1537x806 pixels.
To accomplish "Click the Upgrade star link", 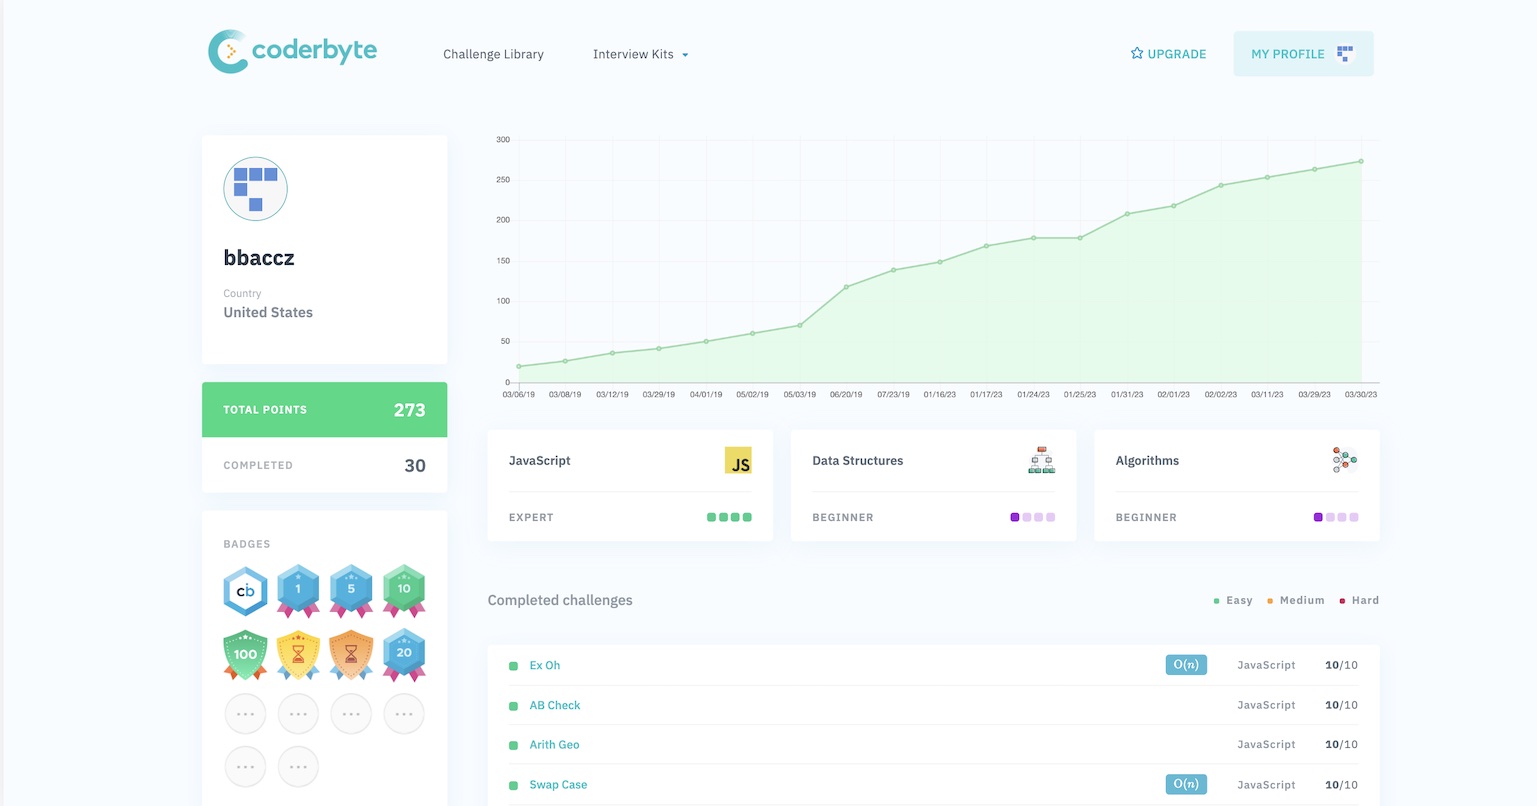I will coord(1168,54).
